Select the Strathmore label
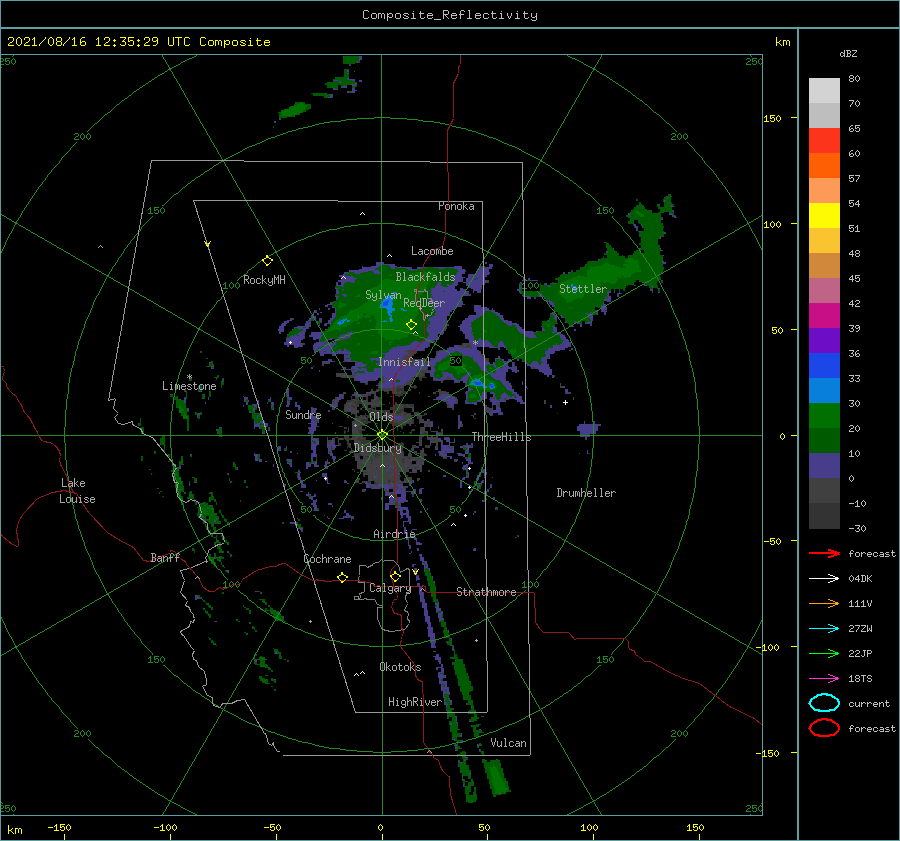The height and width of the screenshot is (841, 900). [x=486, y=592]
